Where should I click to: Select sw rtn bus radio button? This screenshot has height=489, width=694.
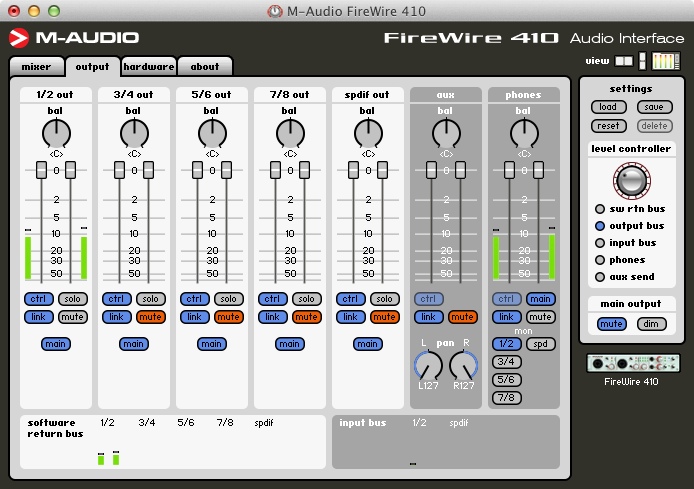click(600, 209)
